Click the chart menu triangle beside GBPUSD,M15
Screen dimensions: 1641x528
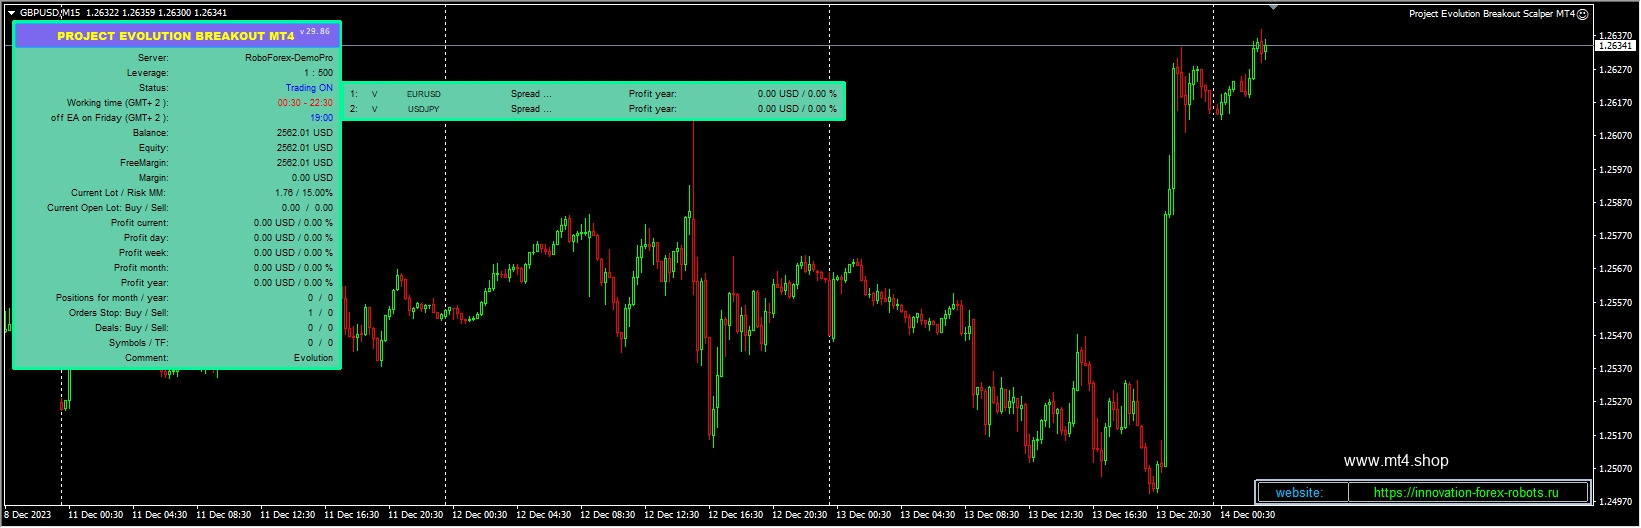point(10,13)
